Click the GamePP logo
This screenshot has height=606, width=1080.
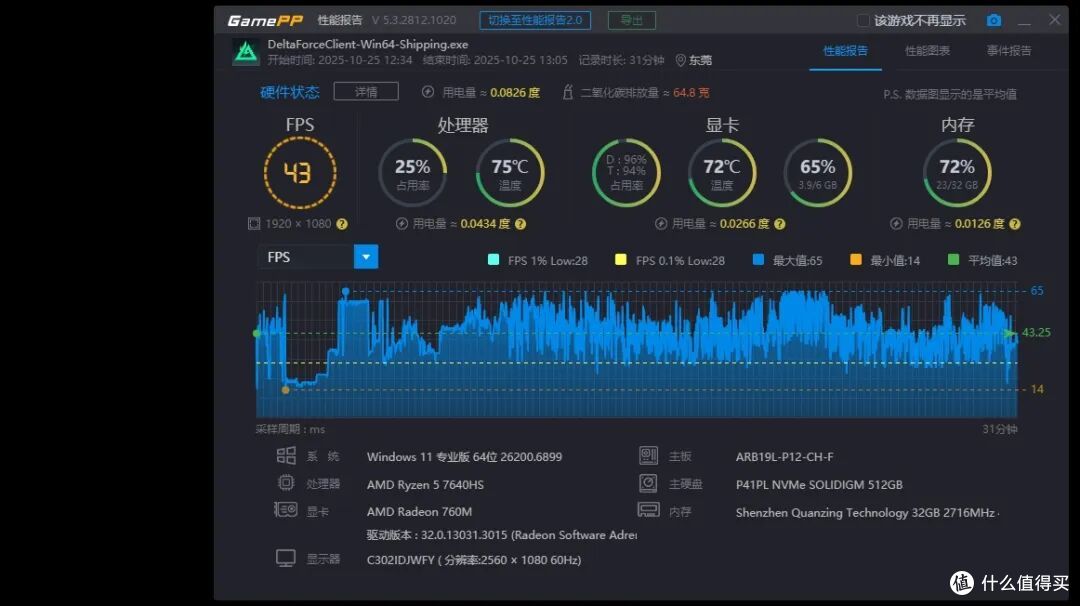[x=265, y=21]
